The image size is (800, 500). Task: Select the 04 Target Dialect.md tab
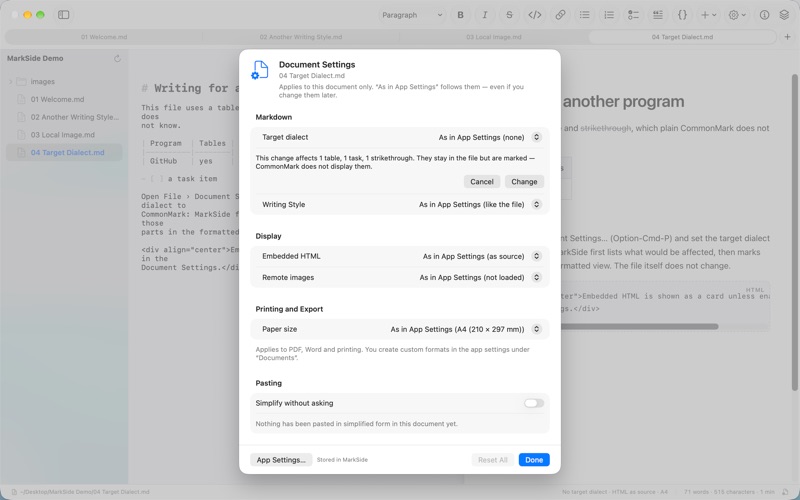click(x=682, y=37)
